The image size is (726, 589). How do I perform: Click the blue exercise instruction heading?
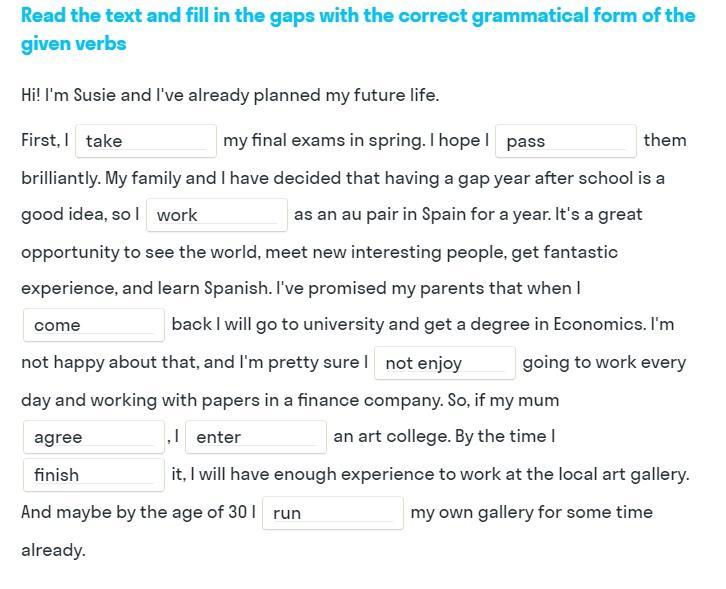pos(358,29)
